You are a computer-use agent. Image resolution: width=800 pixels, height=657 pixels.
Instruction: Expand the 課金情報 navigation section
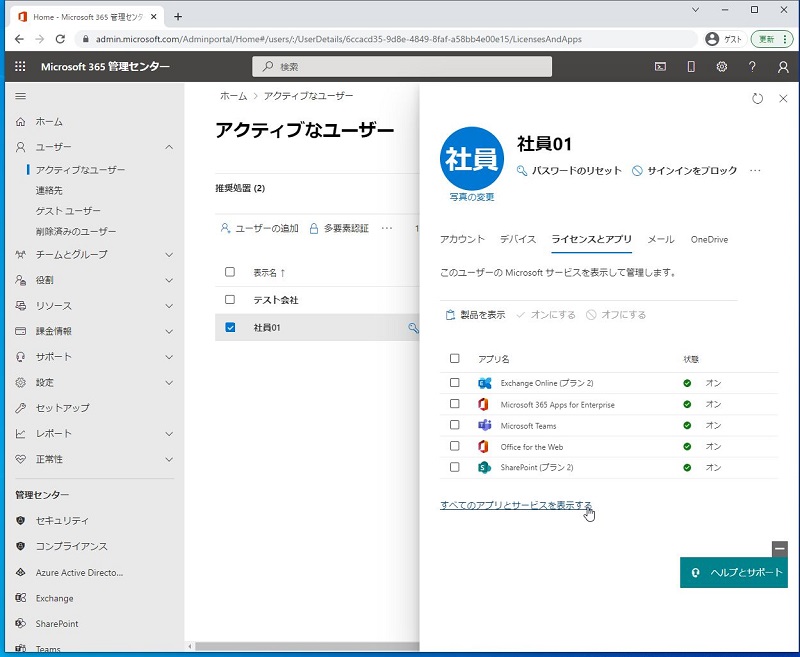(169, 331)
